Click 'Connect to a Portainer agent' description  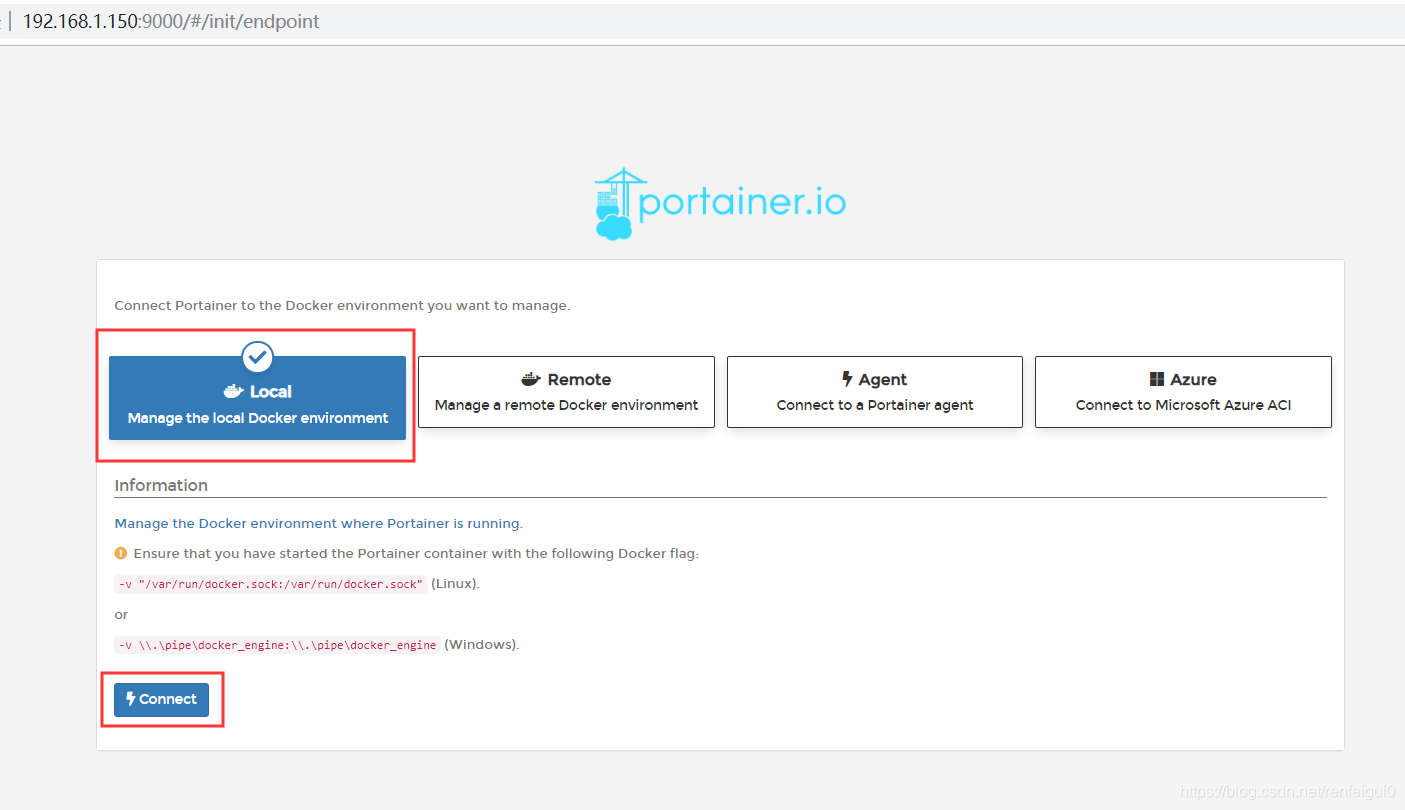click(875, 405)
